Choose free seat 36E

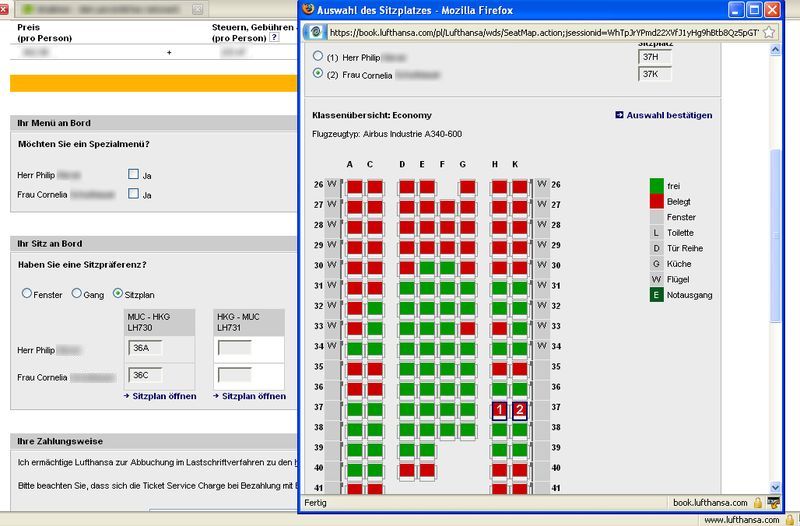427,390
